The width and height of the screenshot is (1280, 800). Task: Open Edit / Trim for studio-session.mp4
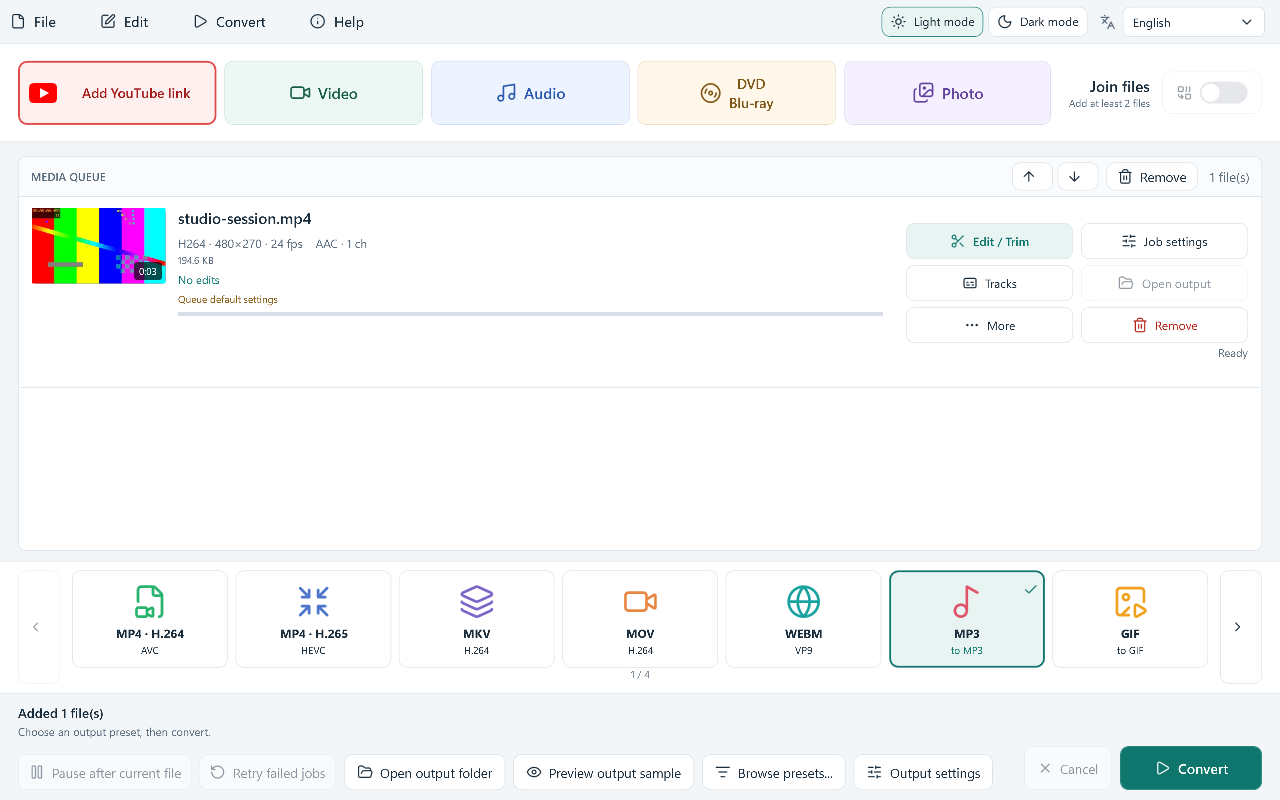point(989,242)
